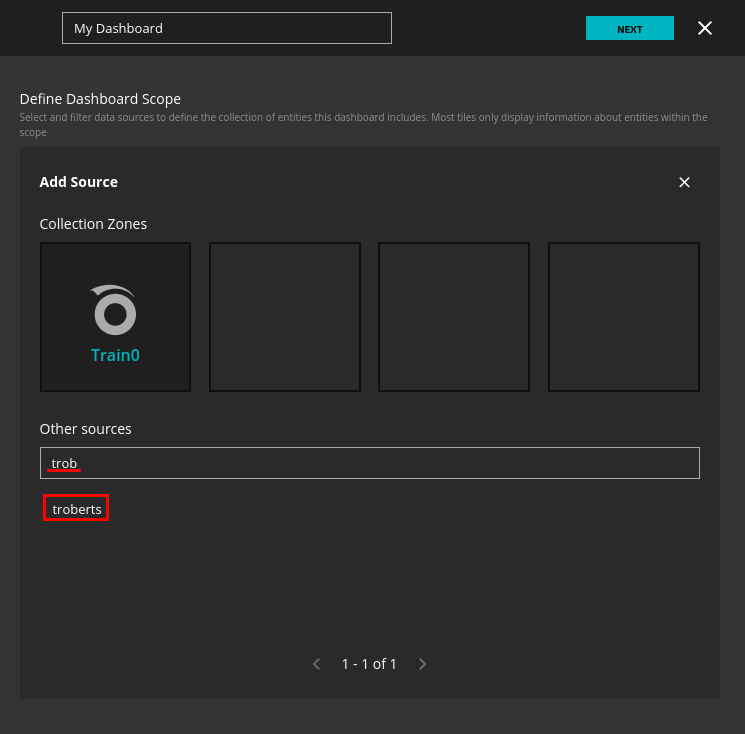Focus the Other sources search box

370,463
